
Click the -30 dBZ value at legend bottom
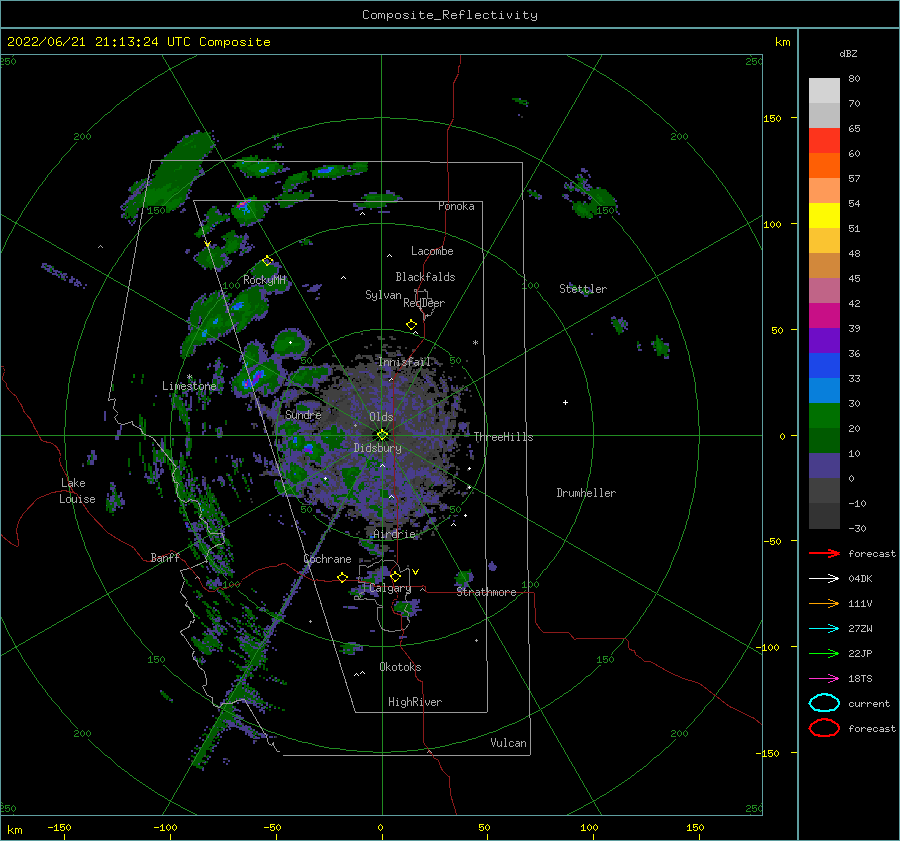[x=857, y=528]
